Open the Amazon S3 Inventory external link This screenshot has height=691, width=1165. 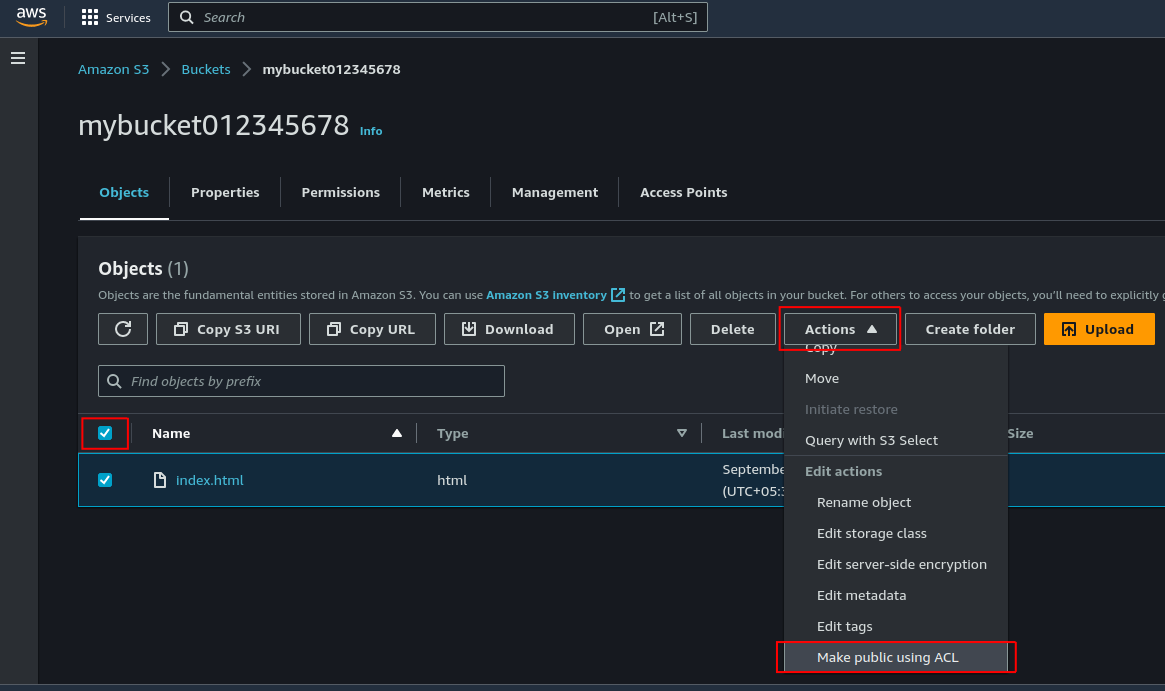coord(555,295)
